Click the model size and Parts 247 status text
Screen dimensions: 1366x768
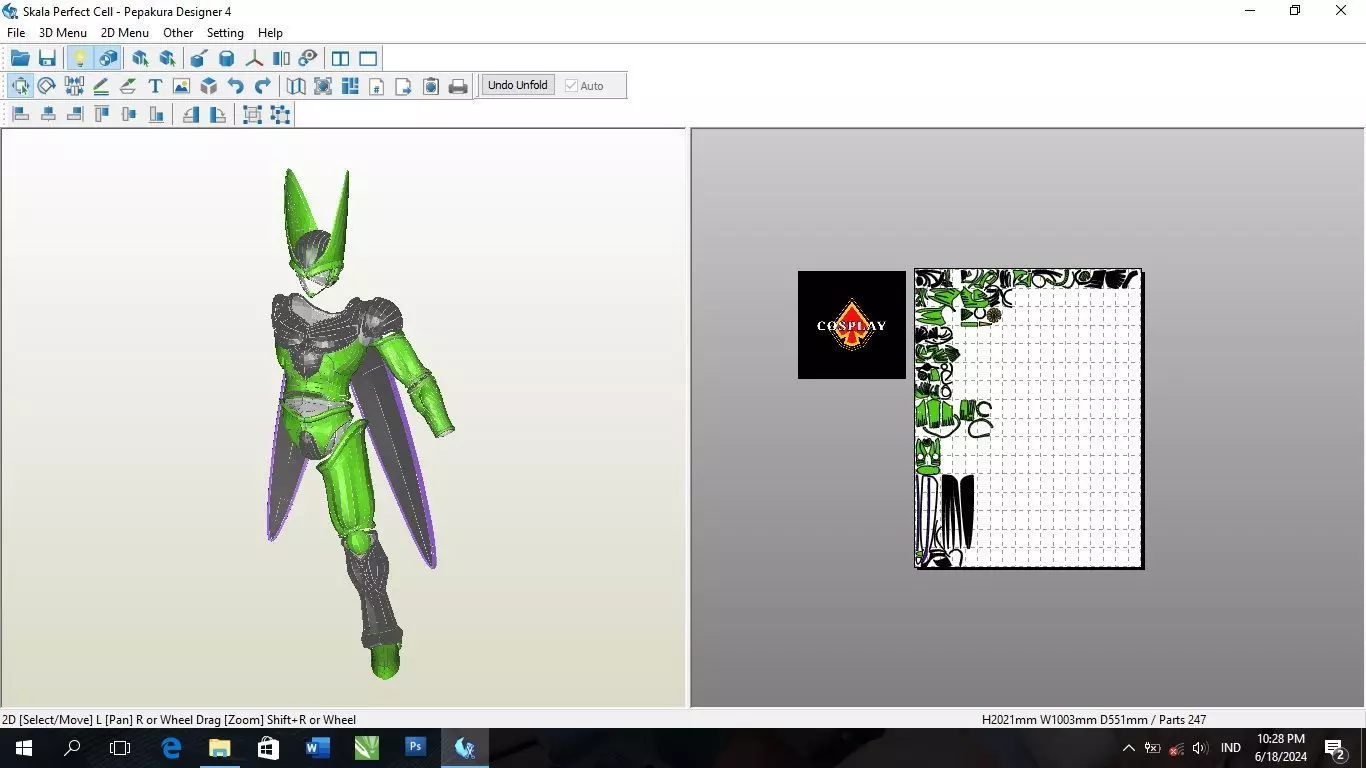coord(1094,719)
